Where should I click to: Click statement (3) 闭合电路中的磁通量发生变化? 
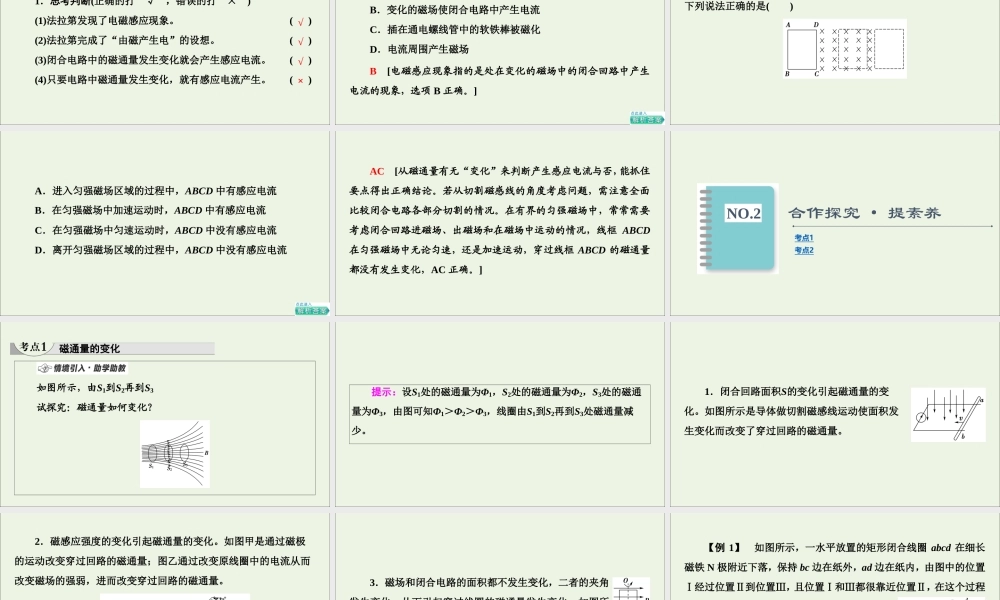[151, 60]
